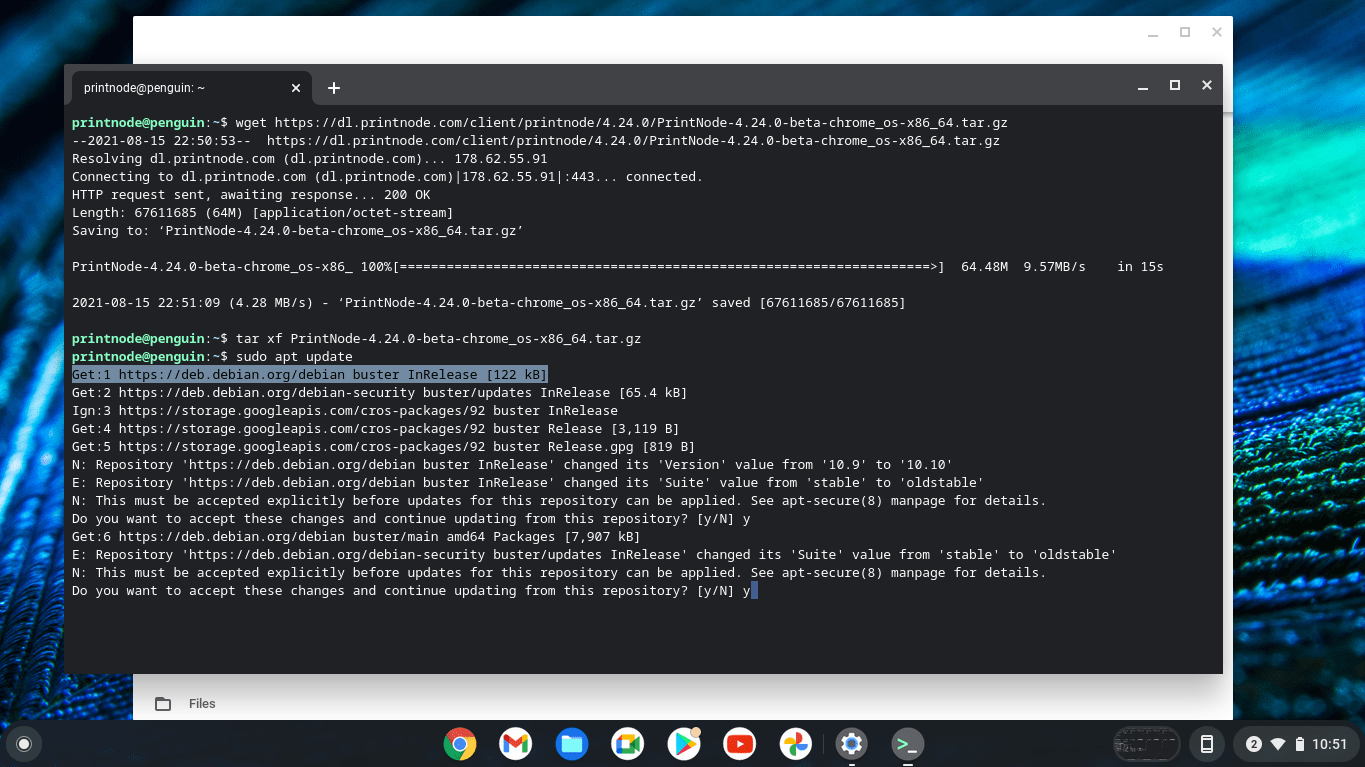Screen dimensions: 1365x767
Task: Click the final [y/N] prompt cursor
Action: [754, 590]
